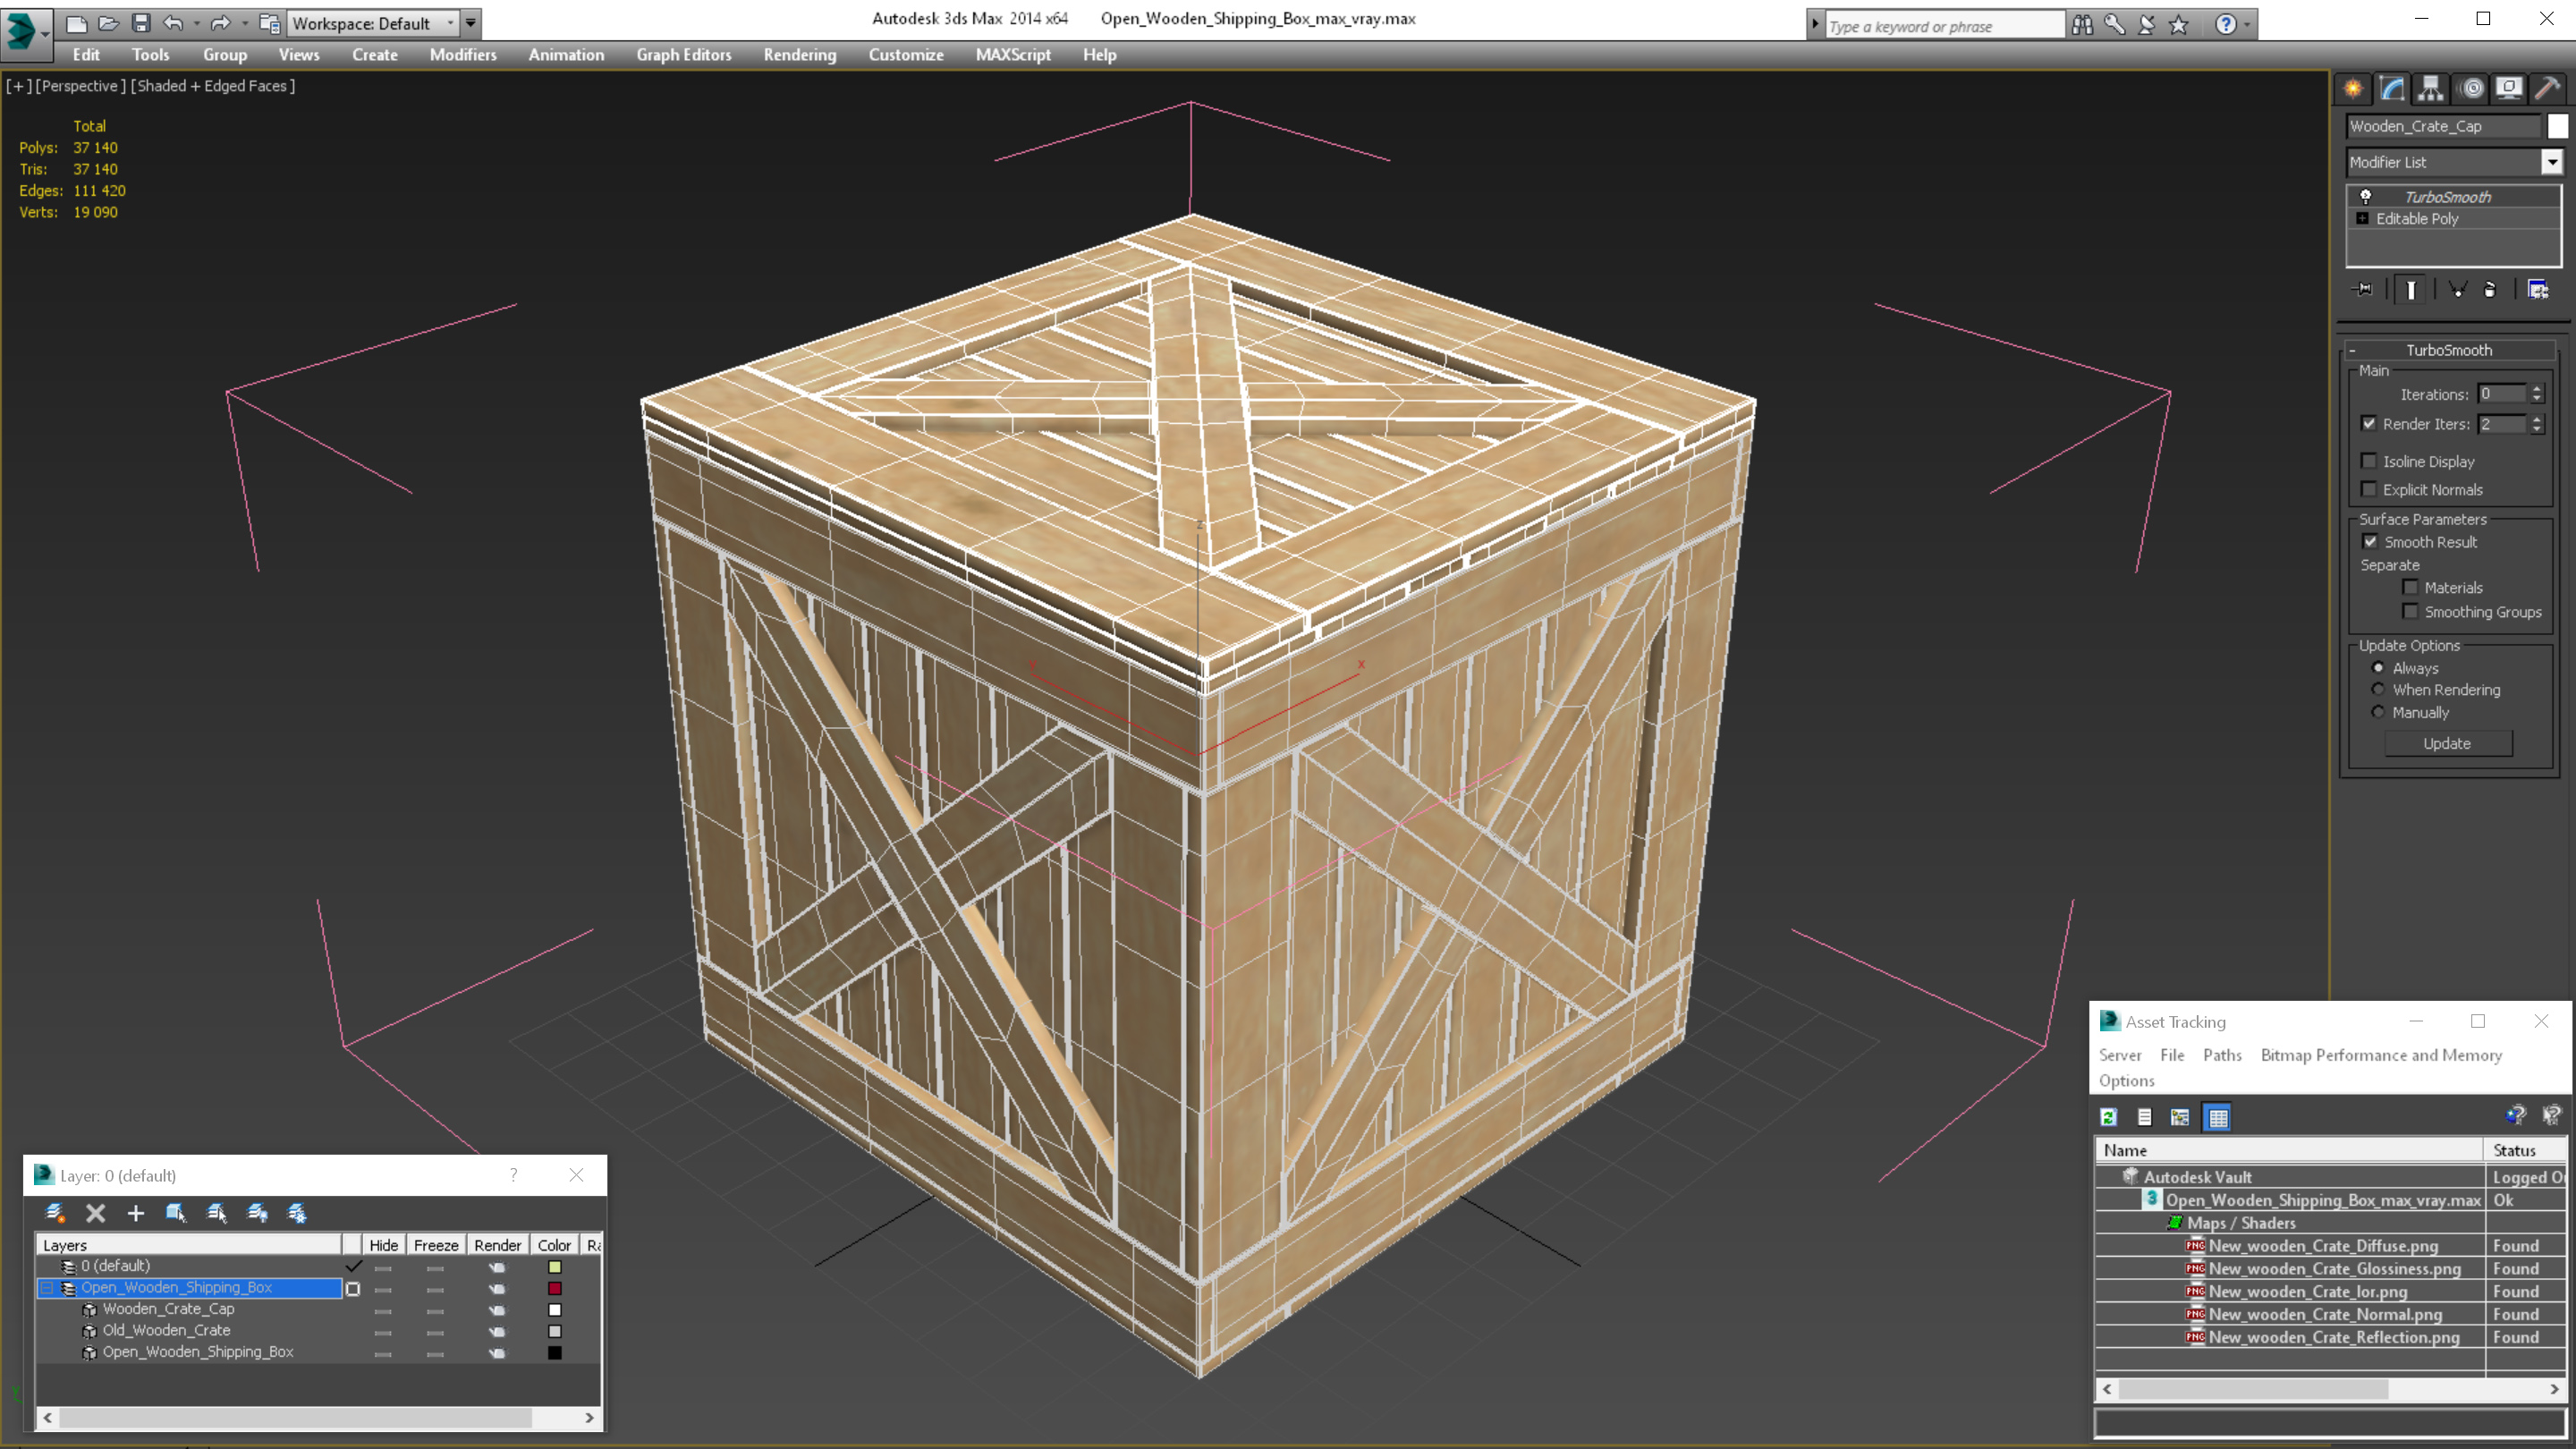Image resolution: width=2576 pixels, height=1449 pixels.
Task: Toggle TurboSmooth lightbulb in modifier stack
Action: click(x=2366, y=196)
